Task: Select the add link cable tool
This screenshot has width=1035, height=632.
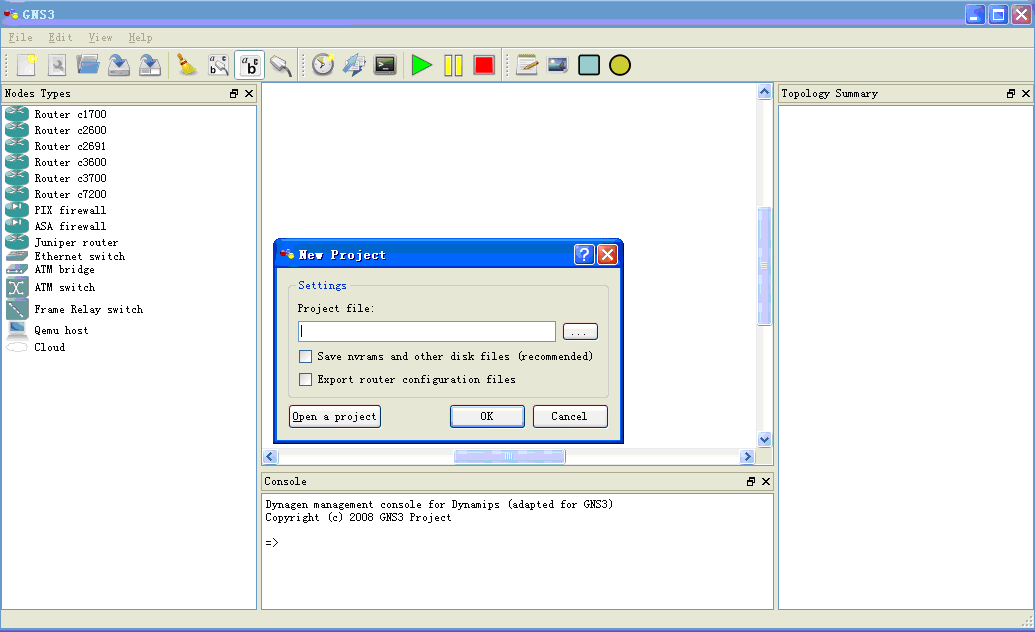Action: (281, 65)
